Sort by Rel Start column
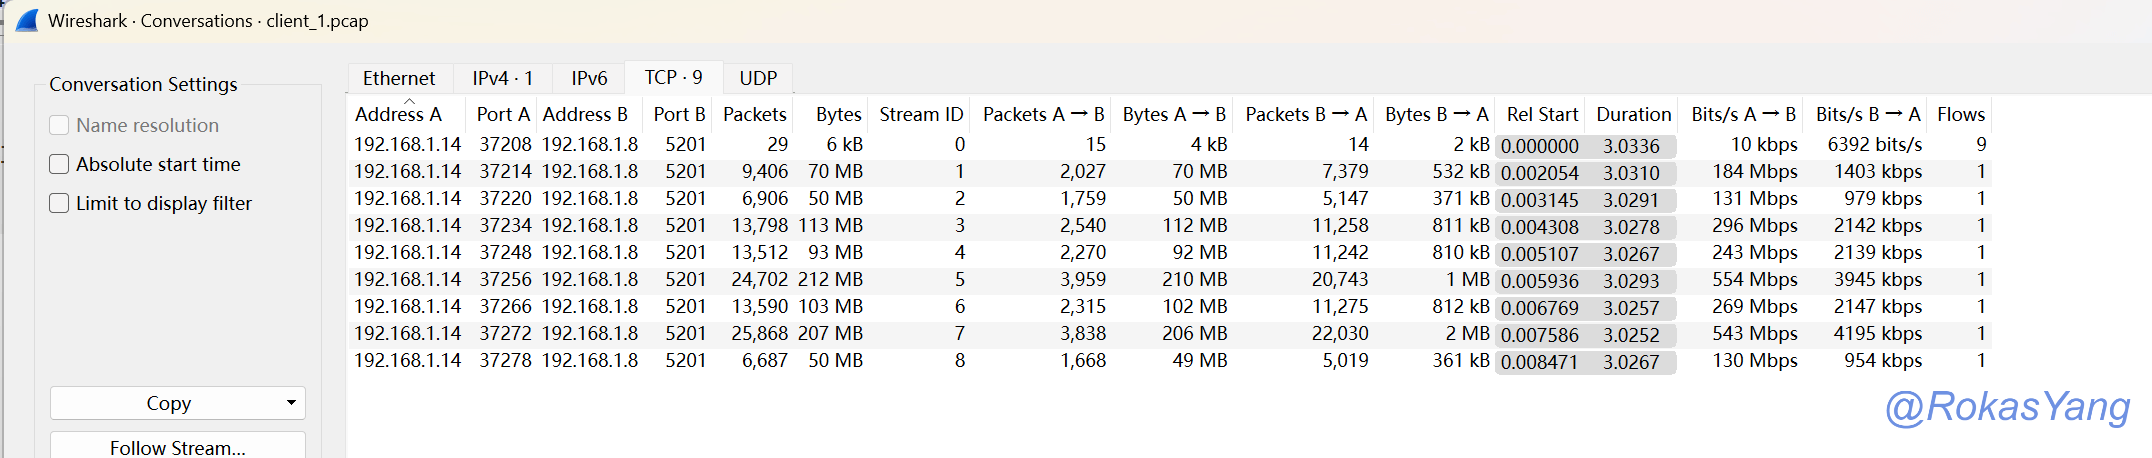 pyautogui.click(x=1542, y=114)
